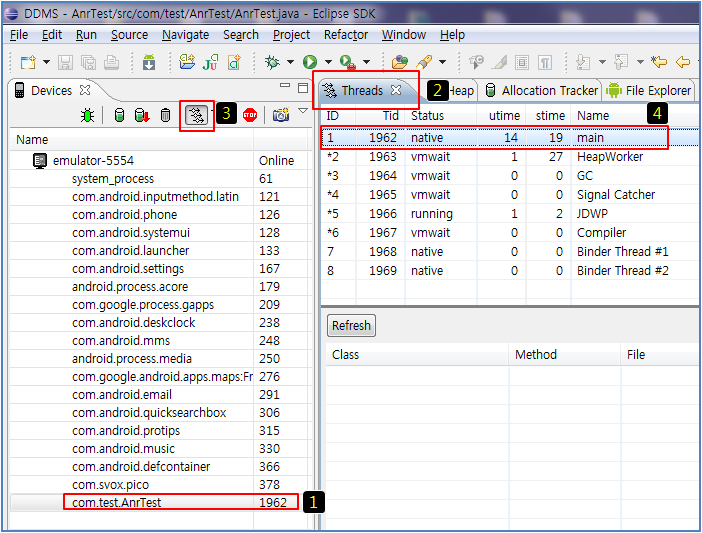The width and height of the screenshot is (702, 533).
Task: Select the emulator-5554 device
Action: click(x=160, y=160)
